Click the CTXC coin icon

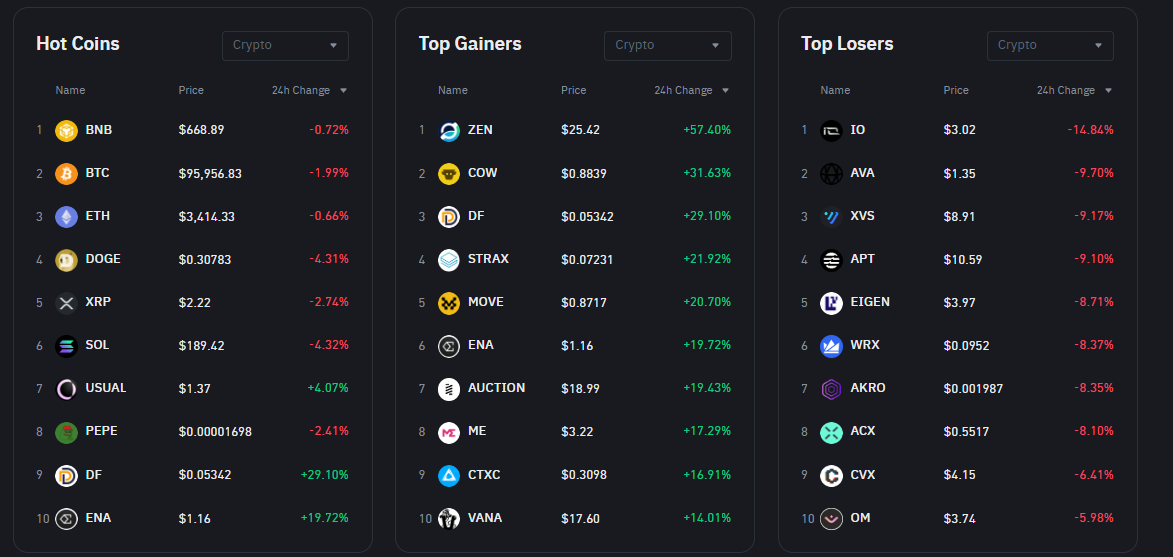[x=449, y=475]
